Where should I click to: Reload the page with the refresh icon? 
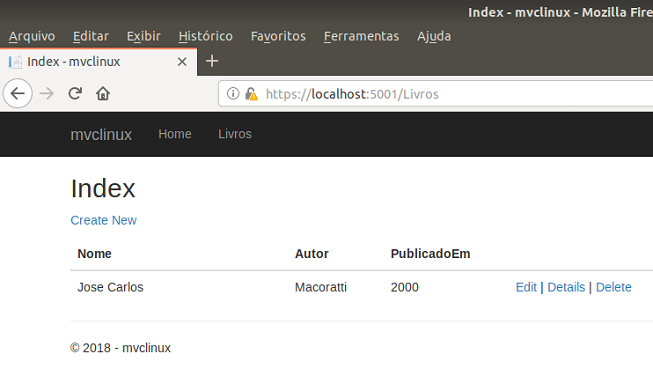[x=75, y=93]
